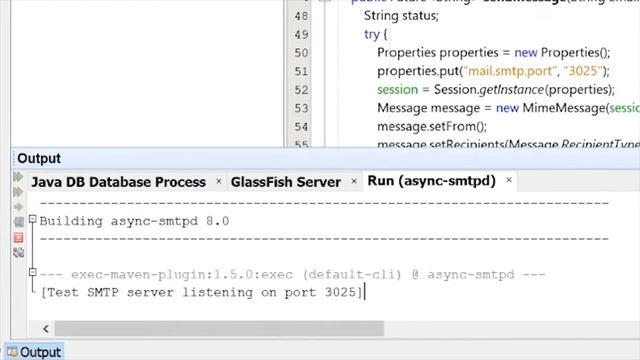
Task: Click 'new Properties();' on line 50
Action: 562,53
